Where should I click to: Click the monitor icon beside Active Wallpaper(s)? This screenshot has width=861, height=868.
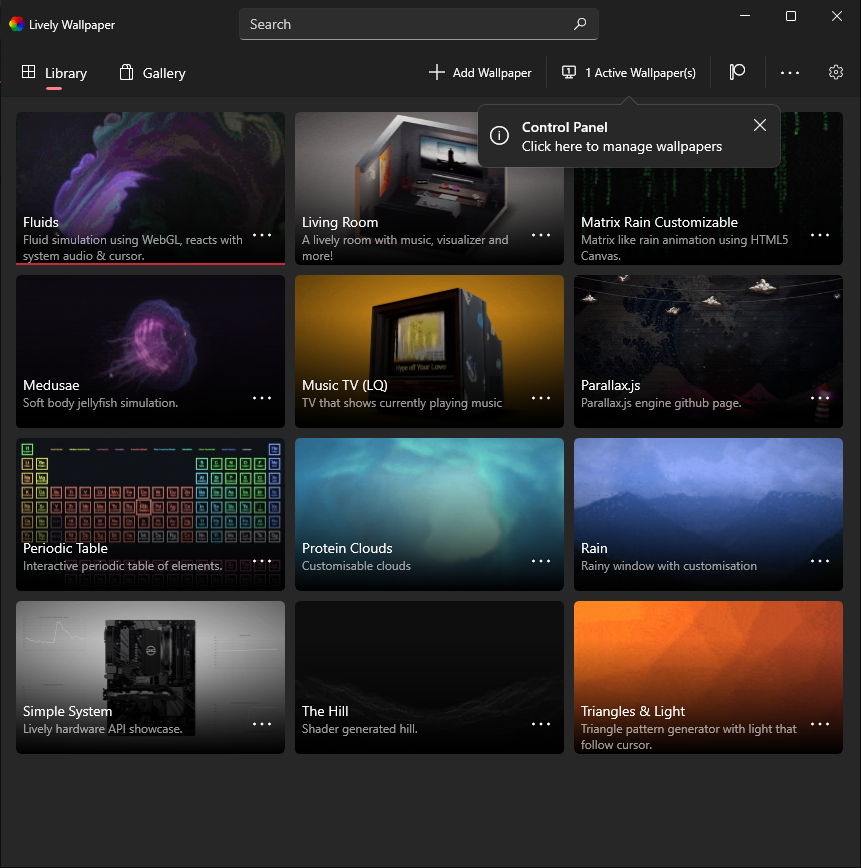pos(569,72)
